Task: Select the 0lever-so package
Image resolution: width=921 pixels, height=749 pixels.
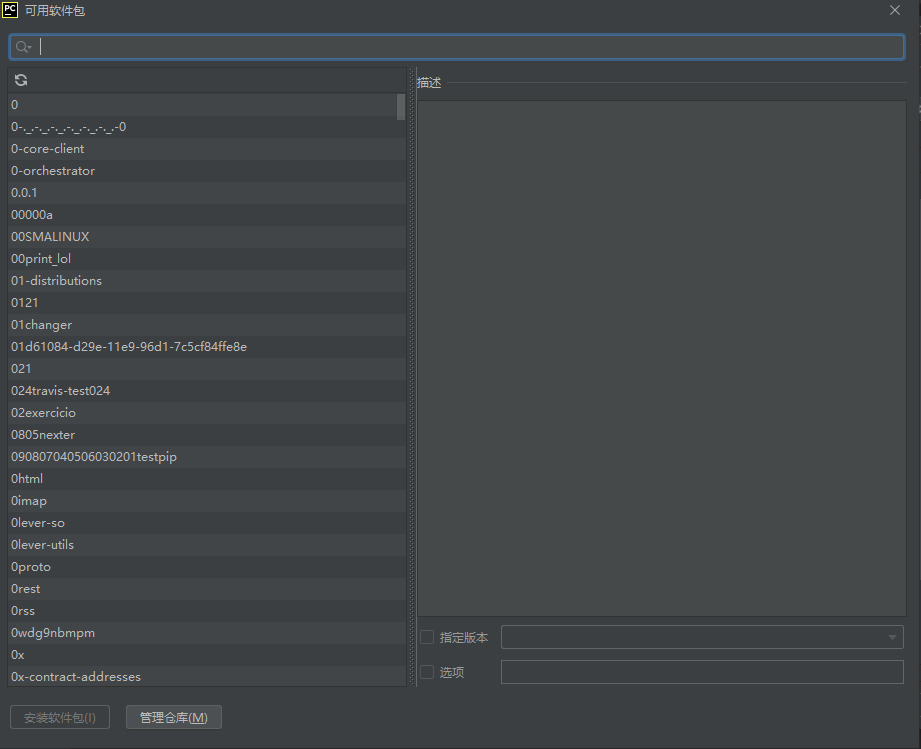Action: 207,523
